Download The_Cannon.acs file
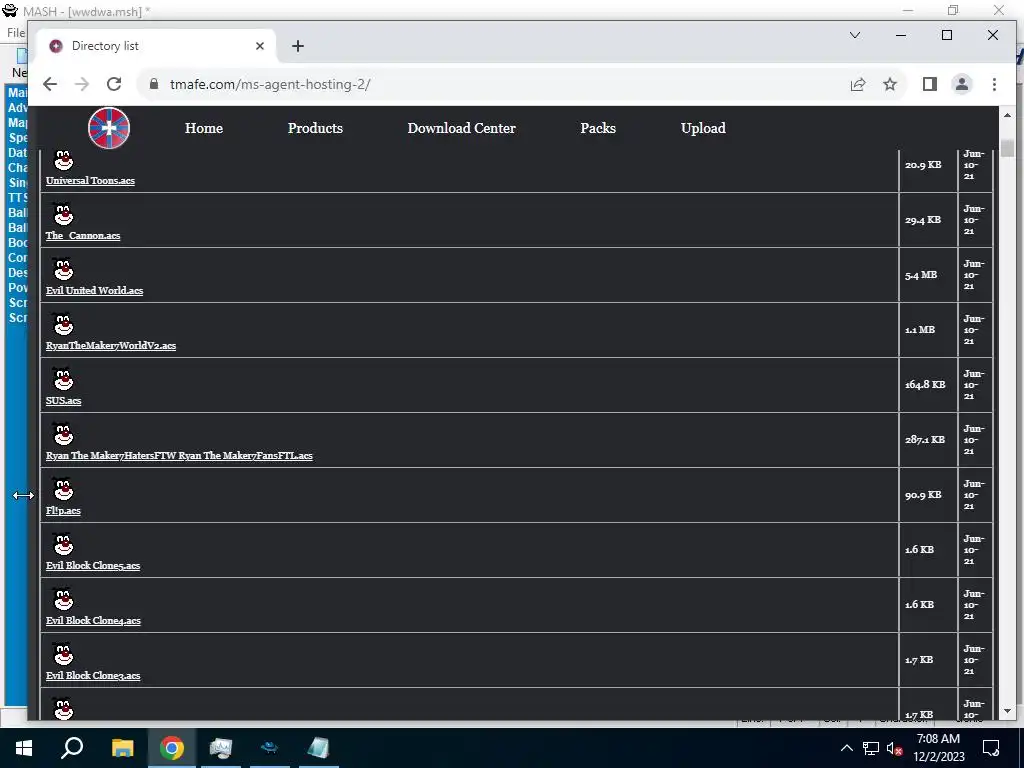Screen dimensions: 1024x768 point(83,236)
